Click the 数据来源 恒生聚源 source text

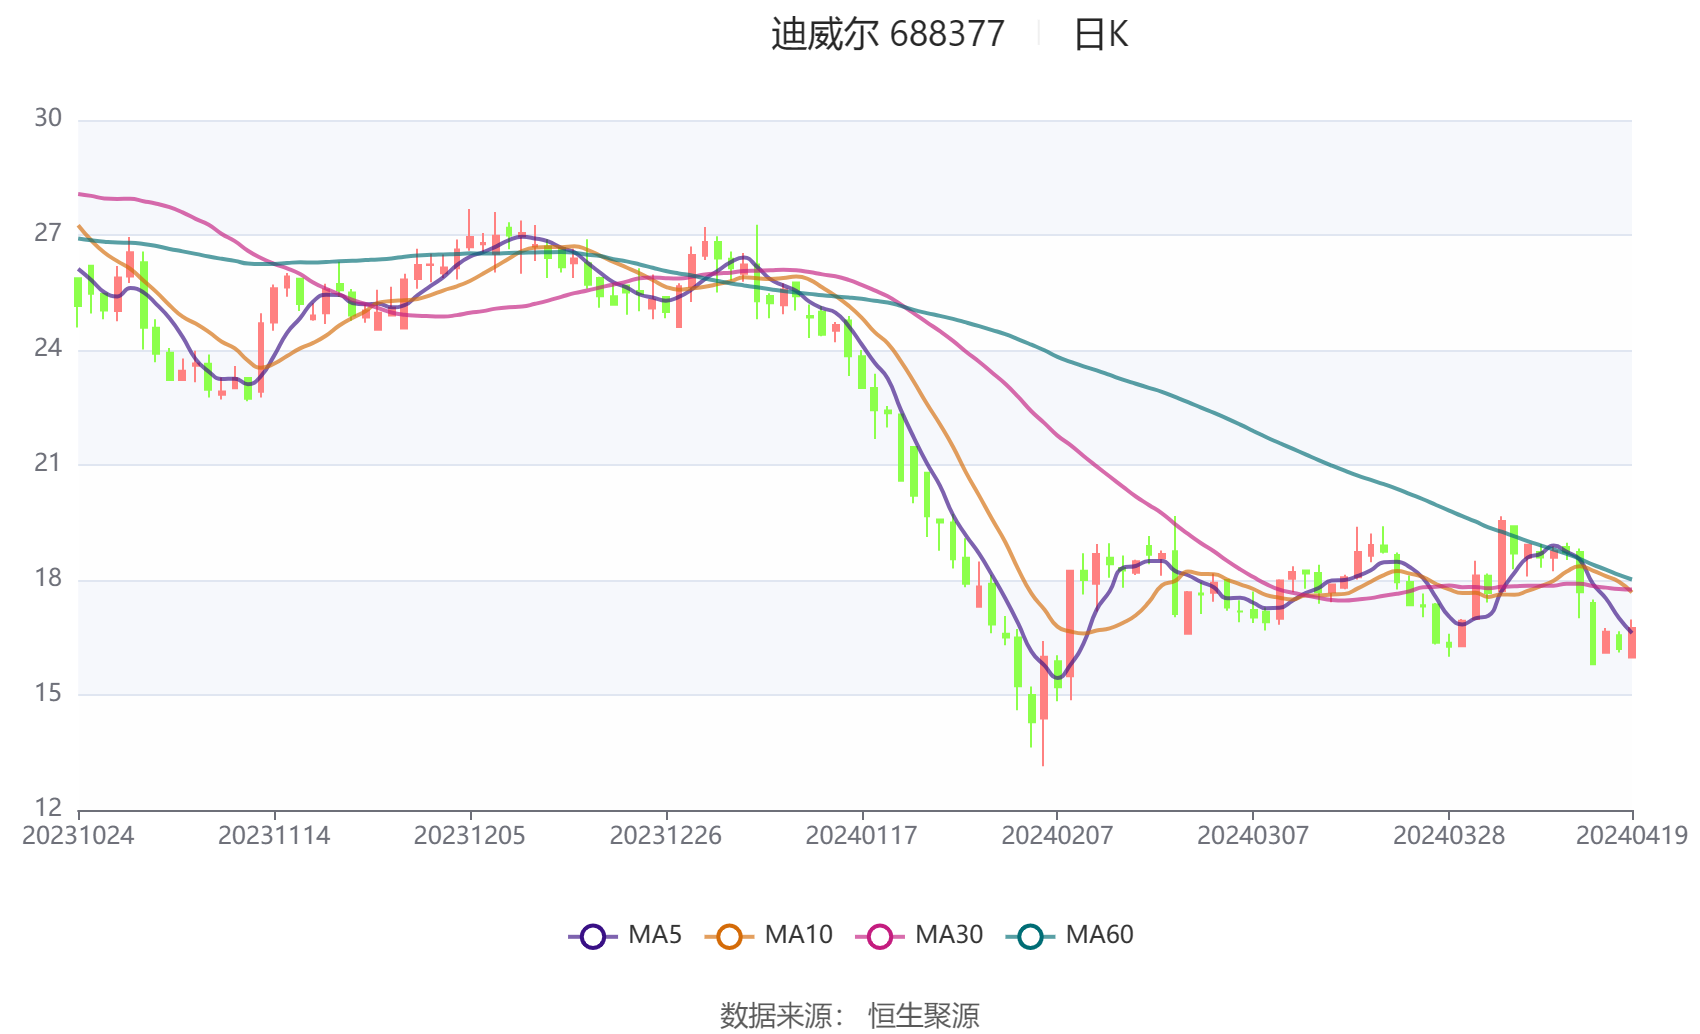point(850,1016)
